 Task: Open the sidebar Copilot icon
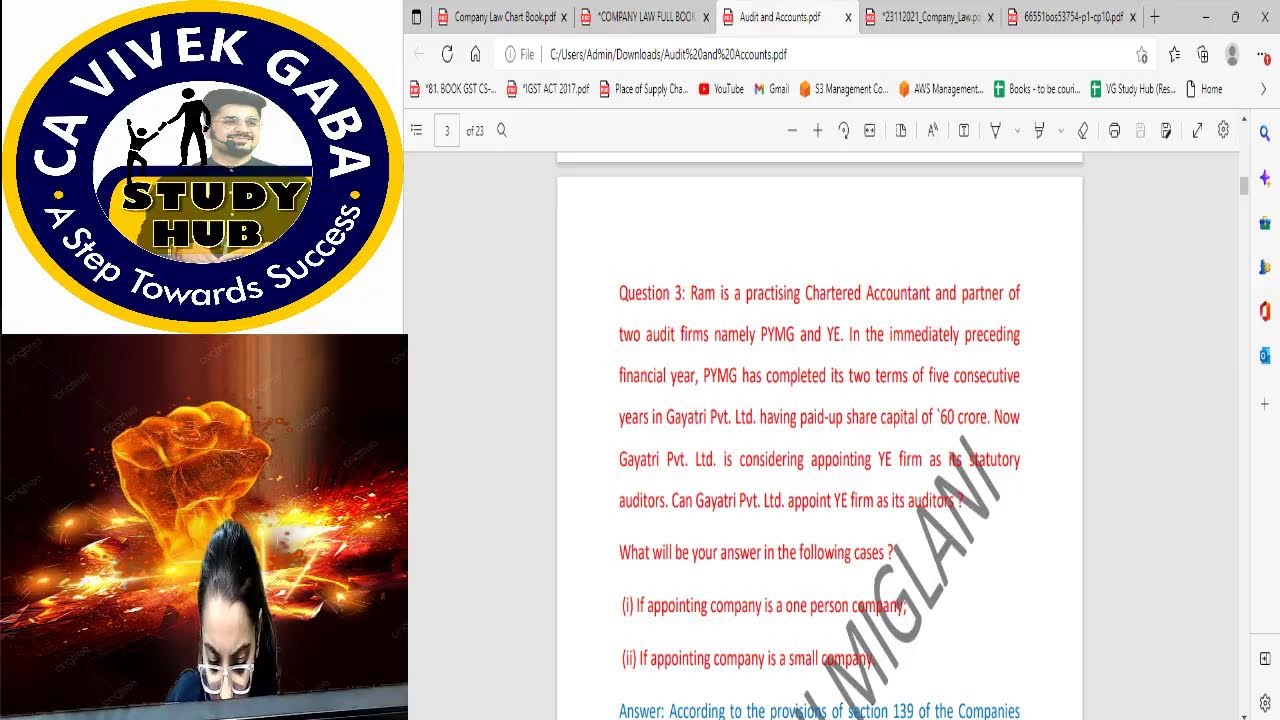[1265, 178]
